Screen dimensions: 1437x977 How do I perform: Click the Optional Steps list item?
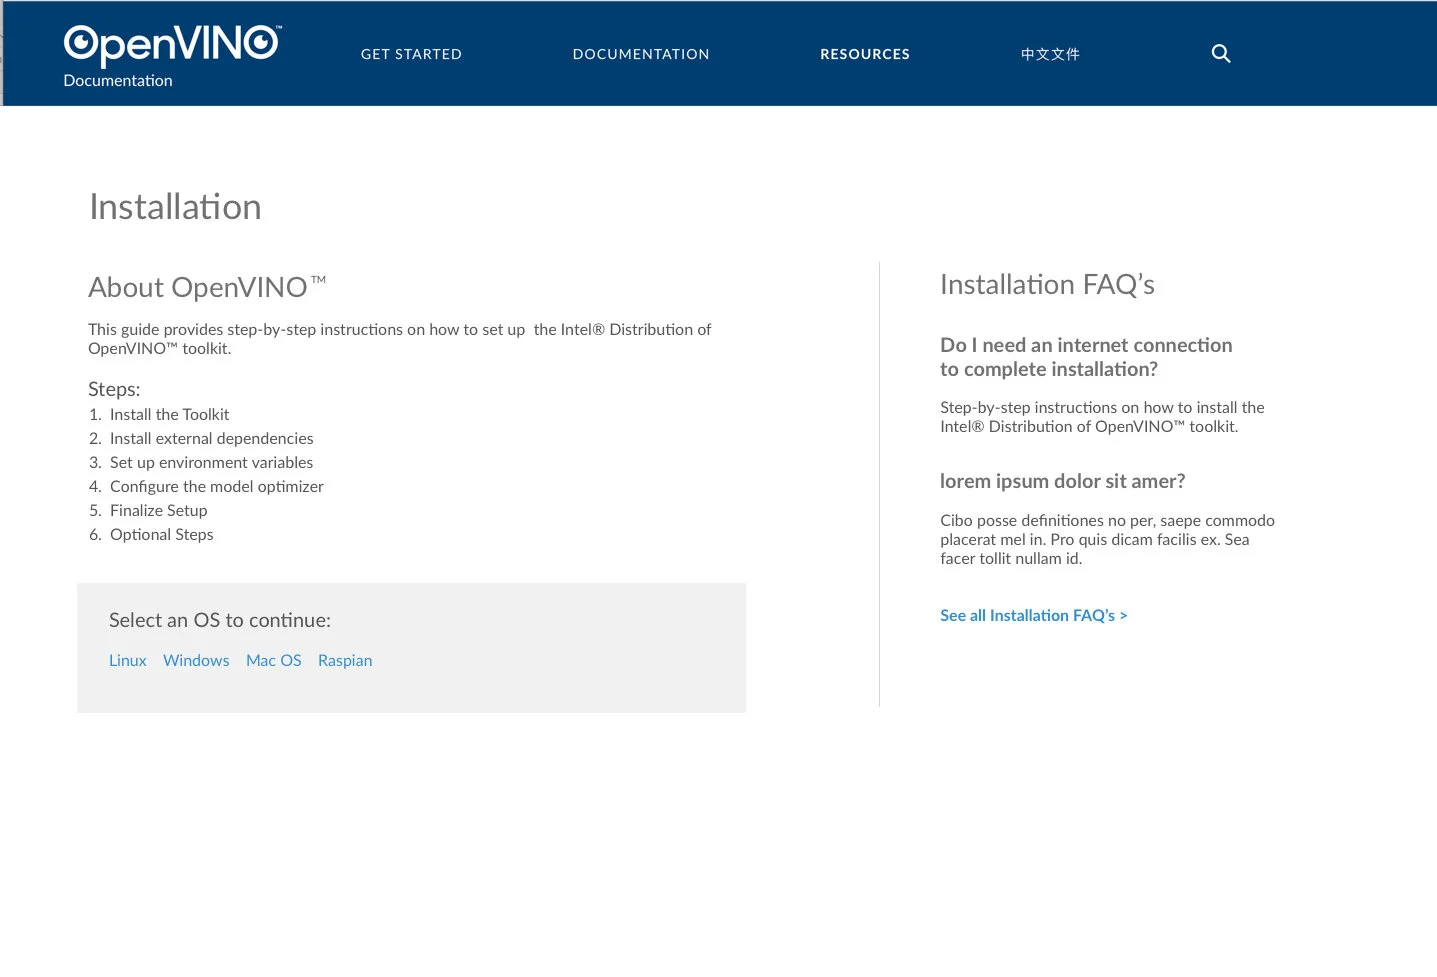click(x=161, y=535)
